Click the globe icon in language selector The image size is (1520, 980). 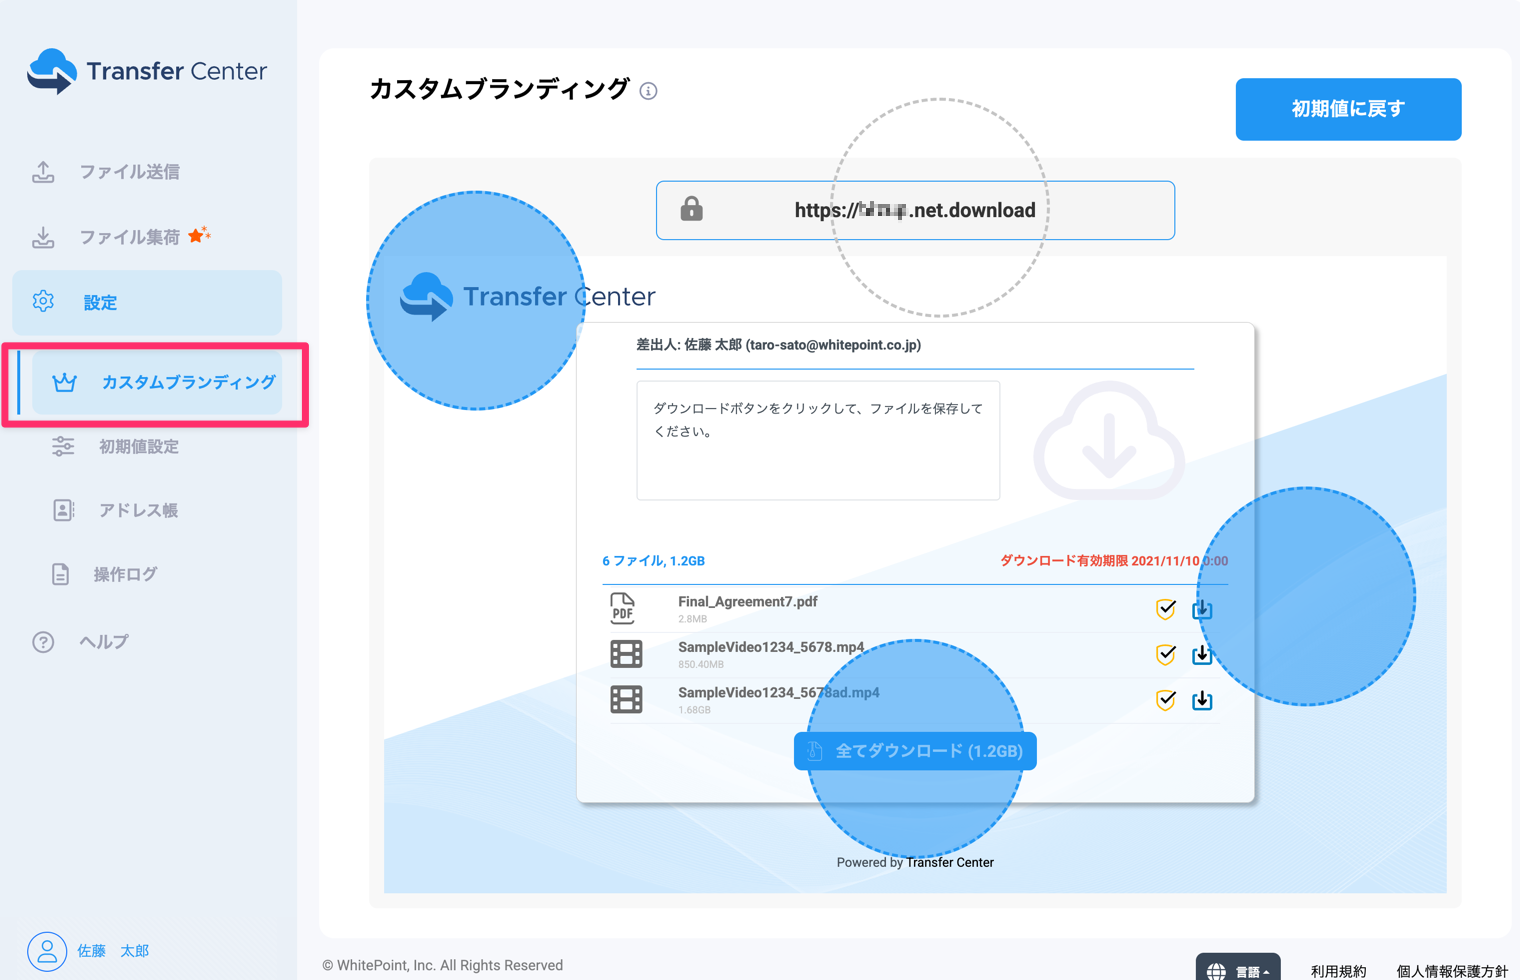point(1216,971)
